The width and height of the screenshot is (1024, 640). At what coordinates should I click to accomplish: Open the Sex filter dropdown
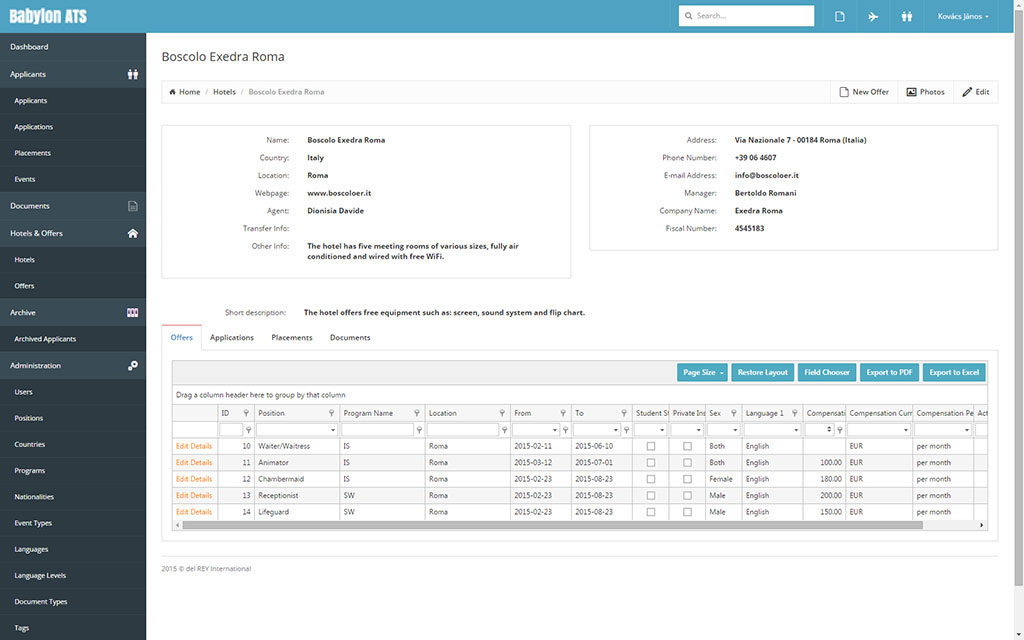tap(735, 430)
